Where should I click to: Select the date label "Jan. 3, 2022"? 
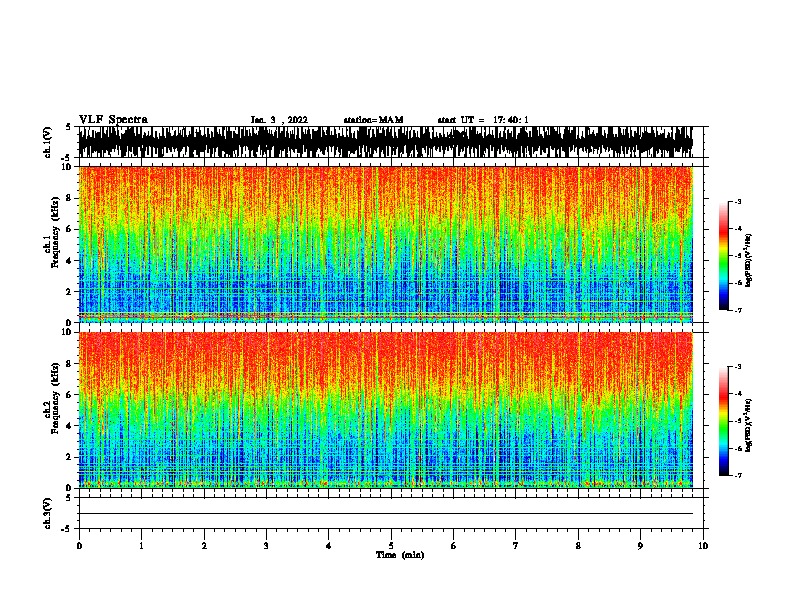(279, 120)
